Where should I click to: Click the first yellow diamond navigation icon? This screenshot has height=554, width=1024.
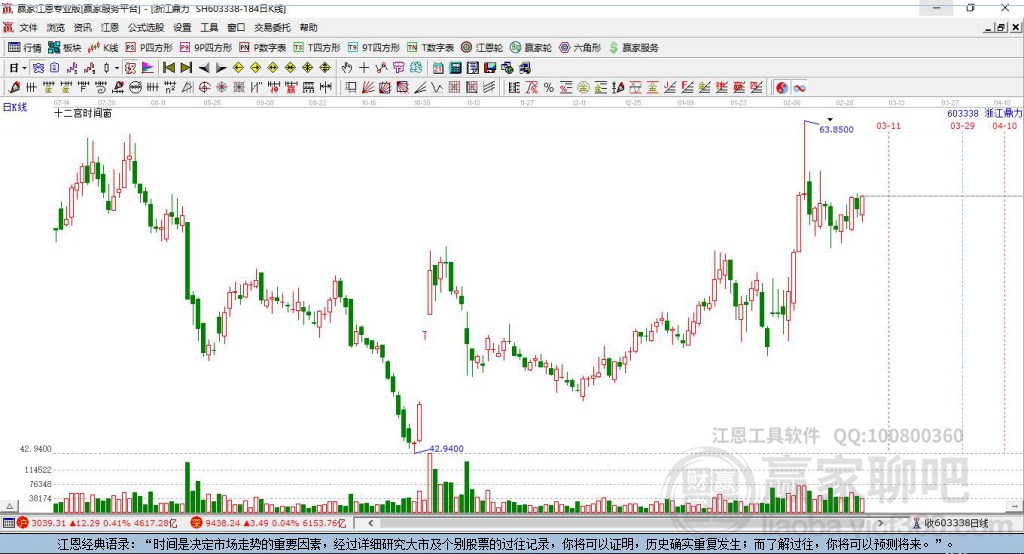click(x=238, y=68)
